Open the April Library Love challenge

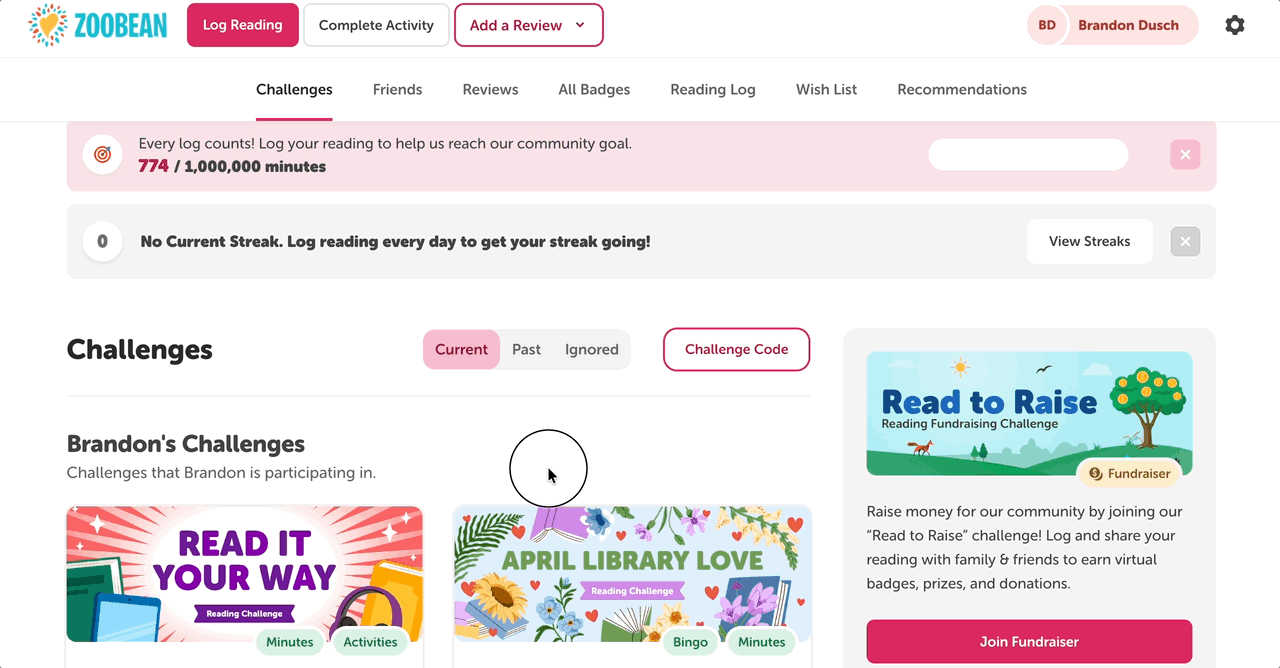pos(632,574)
